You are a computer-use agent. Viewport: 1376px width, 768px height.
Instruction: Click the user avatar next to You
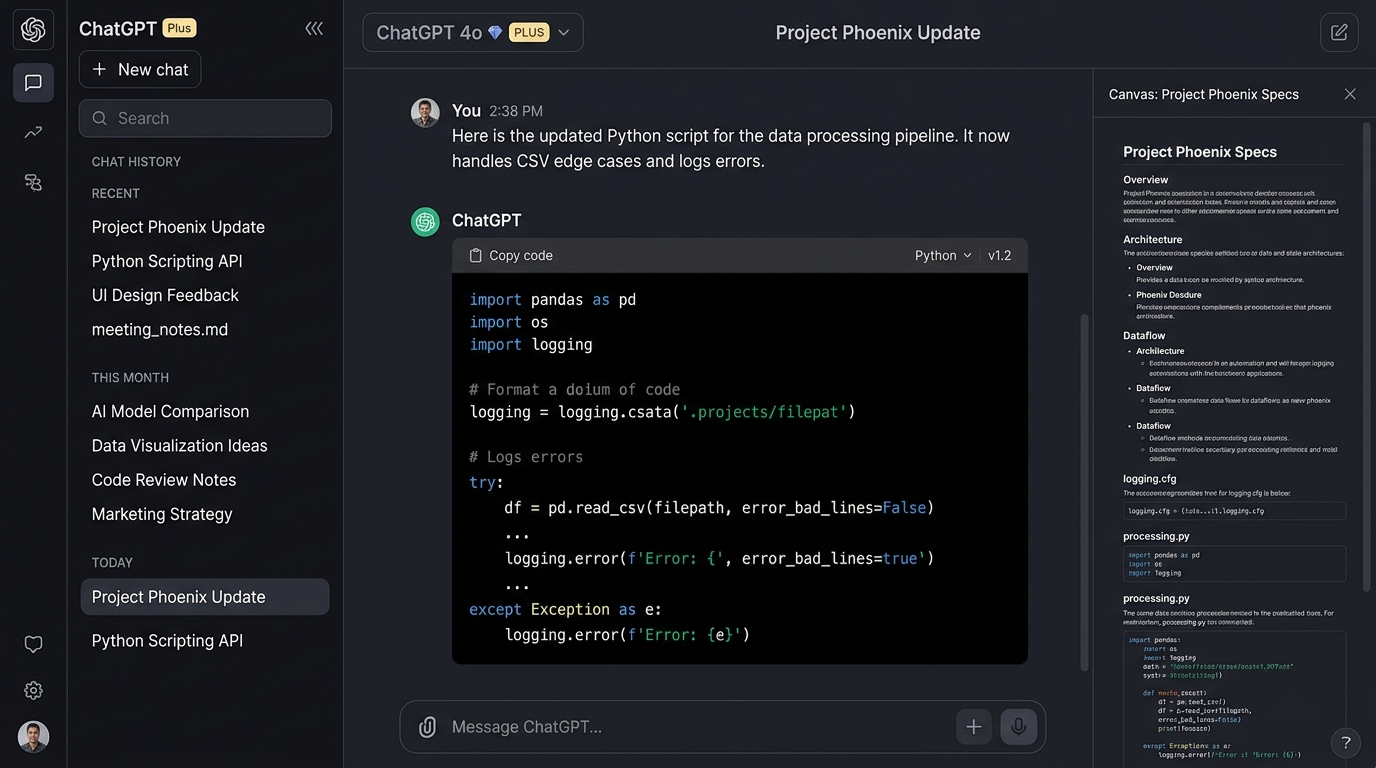coord(425,112)
